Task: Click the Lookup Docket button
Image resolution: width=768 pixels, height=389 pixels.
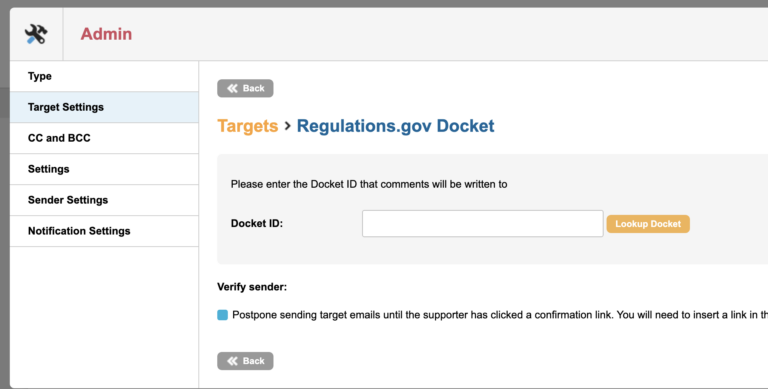Action: 648,224
